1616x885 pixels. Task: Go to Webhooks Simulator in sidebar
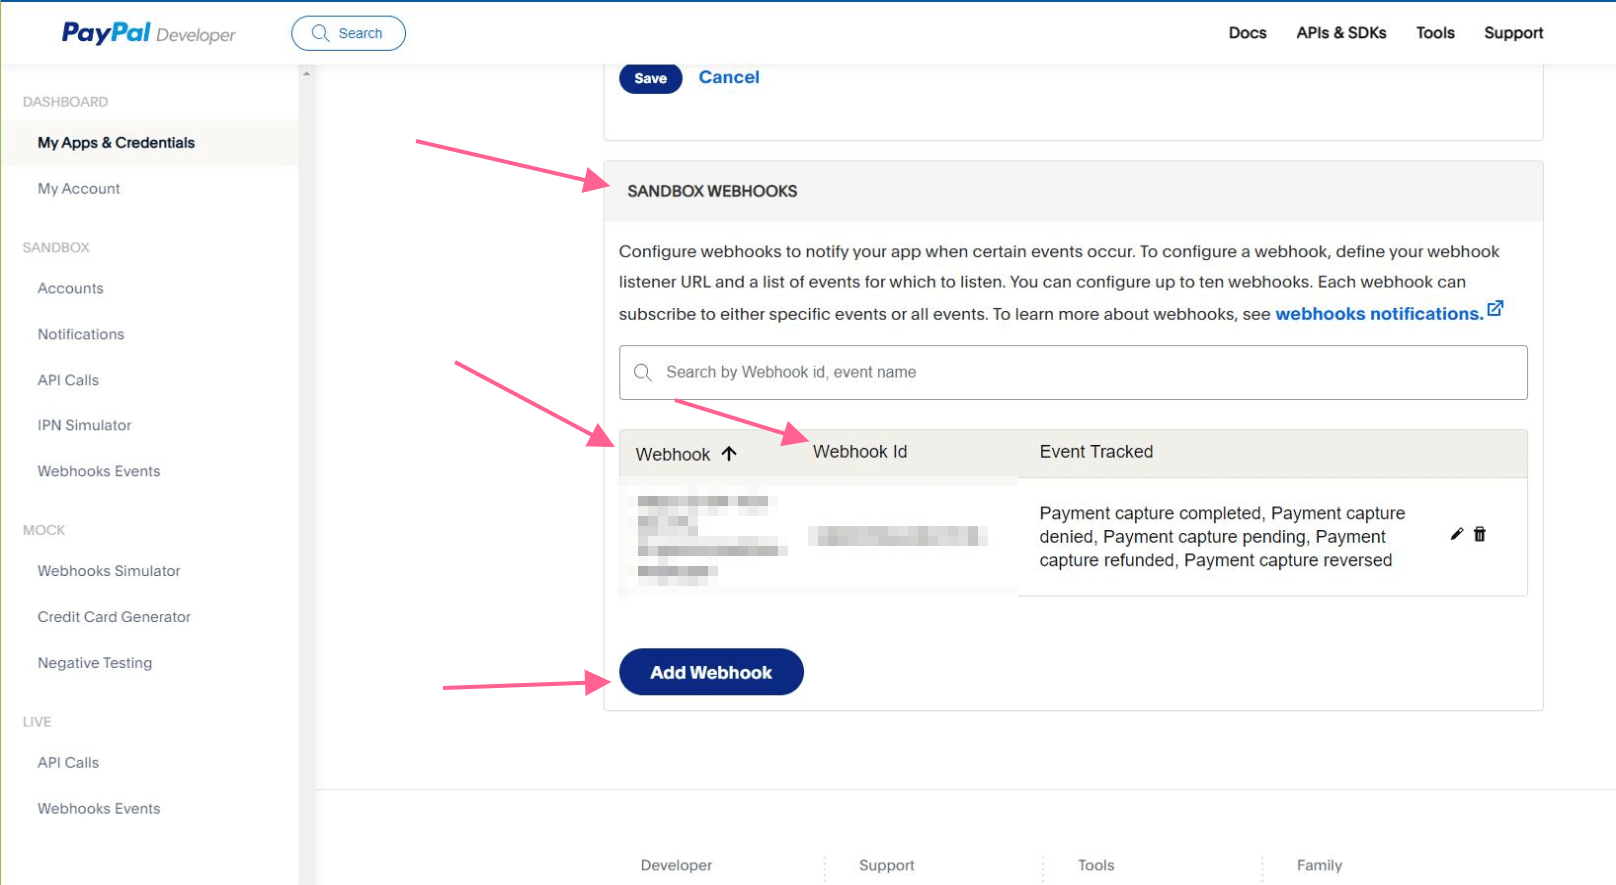click(109, 571)
